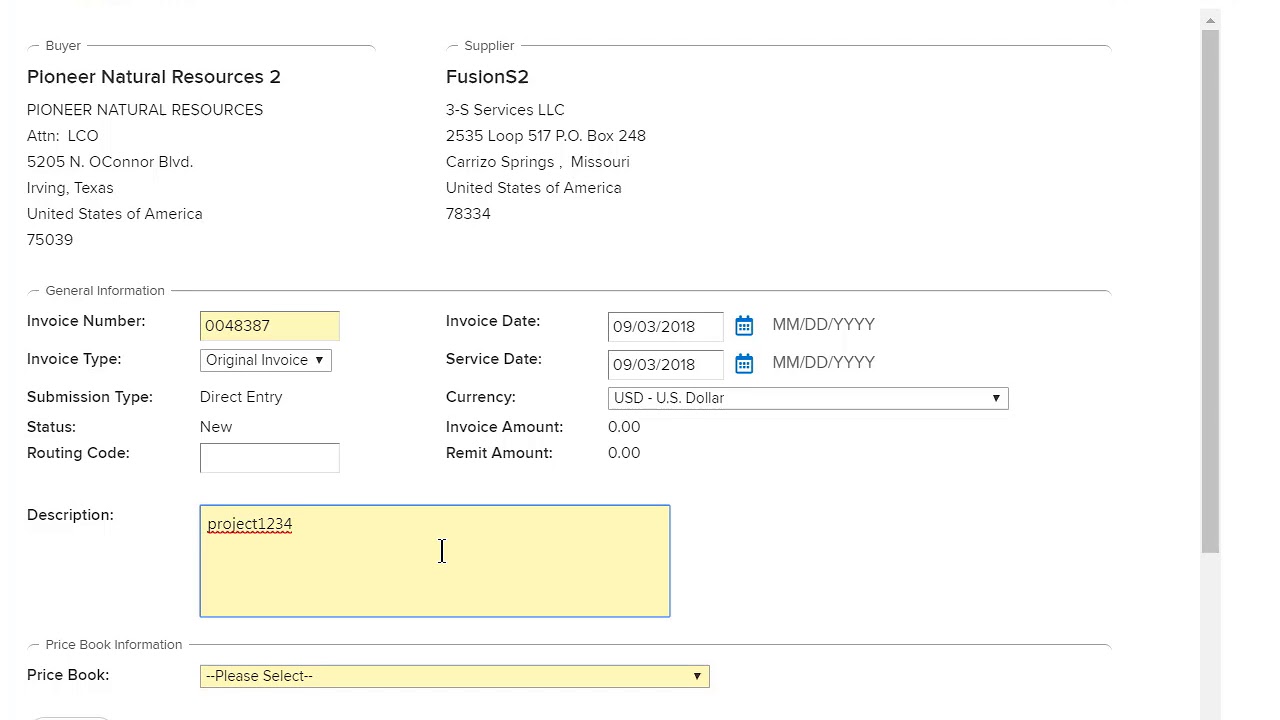The width and height of the screenshot is (1280, 720).
Task: Click the Currency label
Action: (x=481, y=397)
